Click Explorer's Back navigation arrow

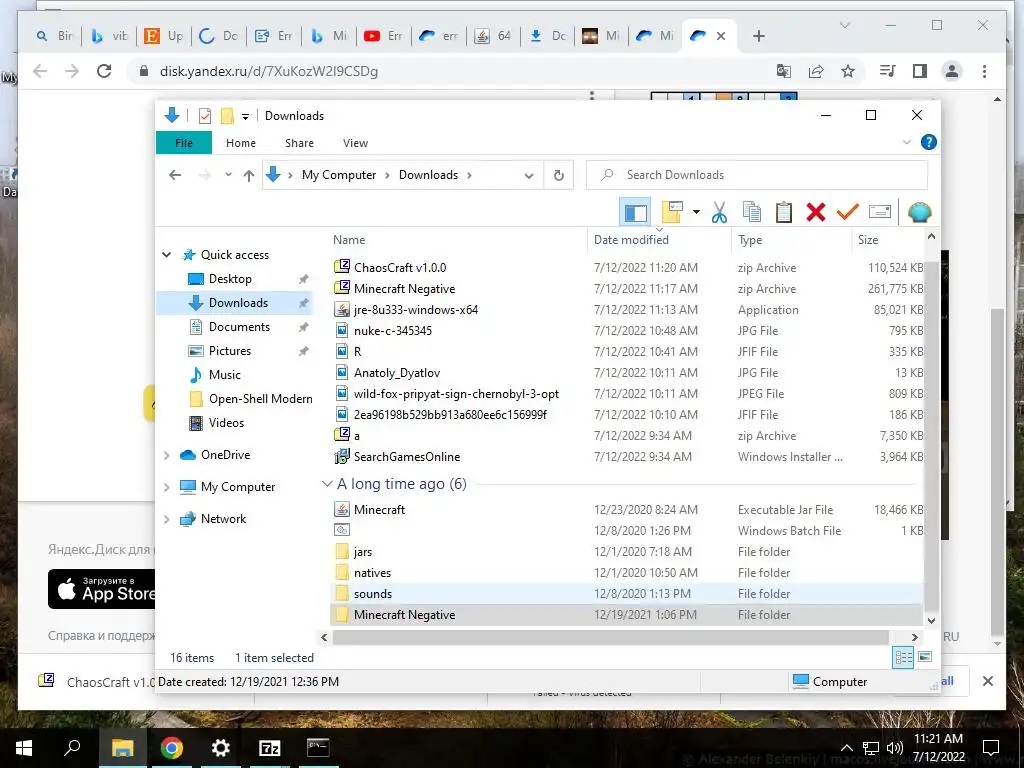[175, 175]
